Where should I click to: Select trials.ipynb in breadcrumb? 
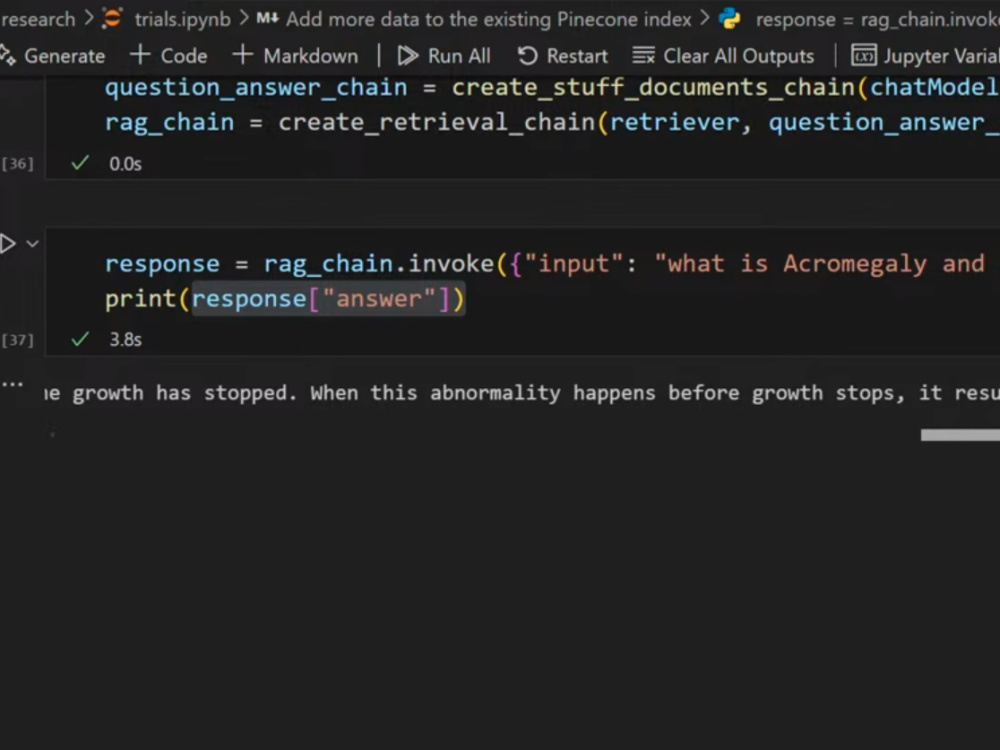coord(182,19)
